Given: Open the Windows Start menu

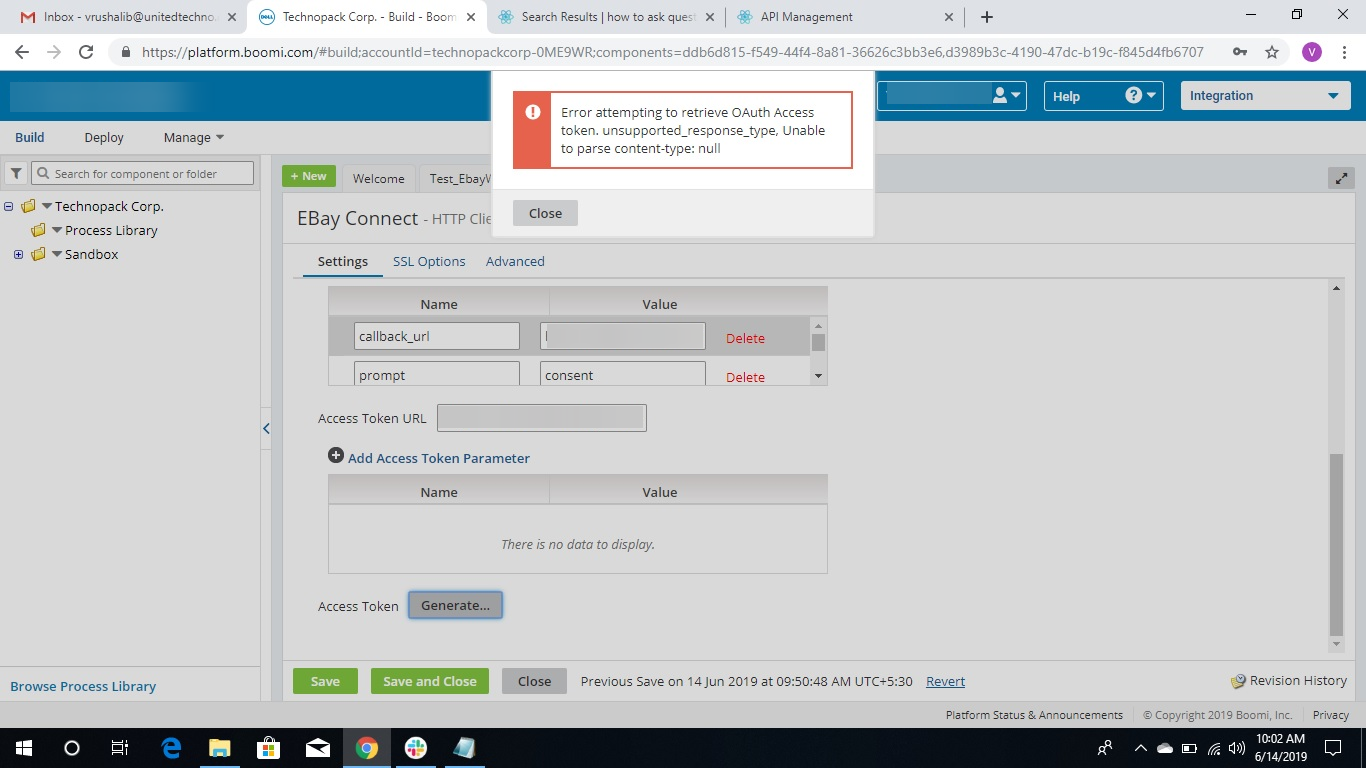Looking at the screenshot, I should click(23, 748).
